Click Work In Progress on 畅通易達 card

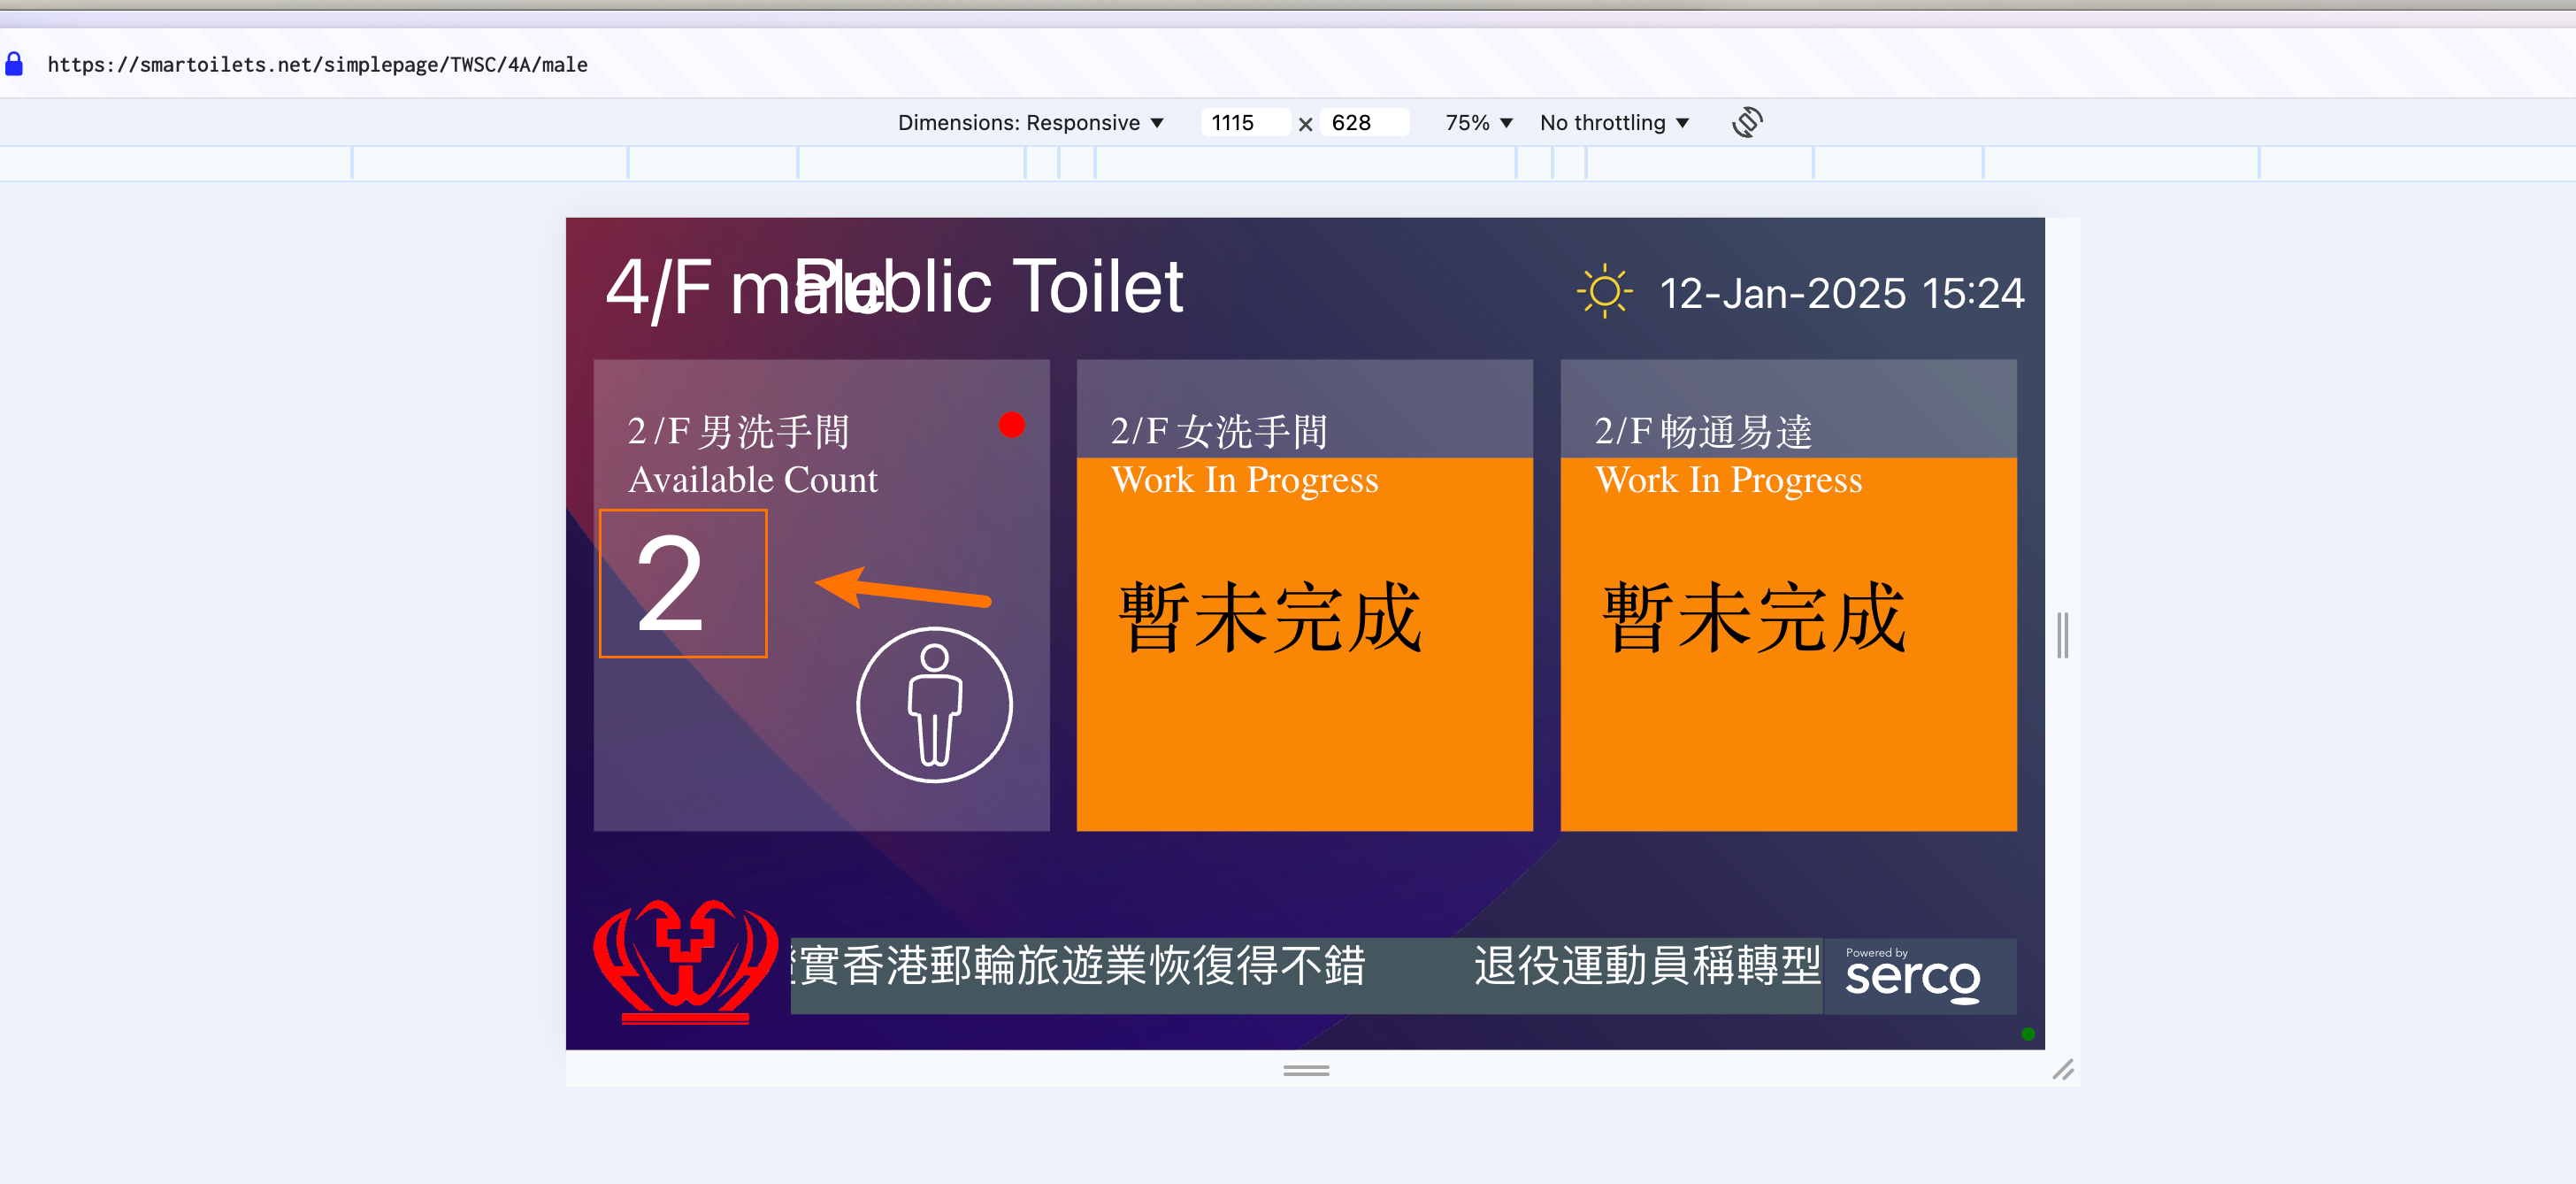pyautogui.click(x=1728, y=480)
